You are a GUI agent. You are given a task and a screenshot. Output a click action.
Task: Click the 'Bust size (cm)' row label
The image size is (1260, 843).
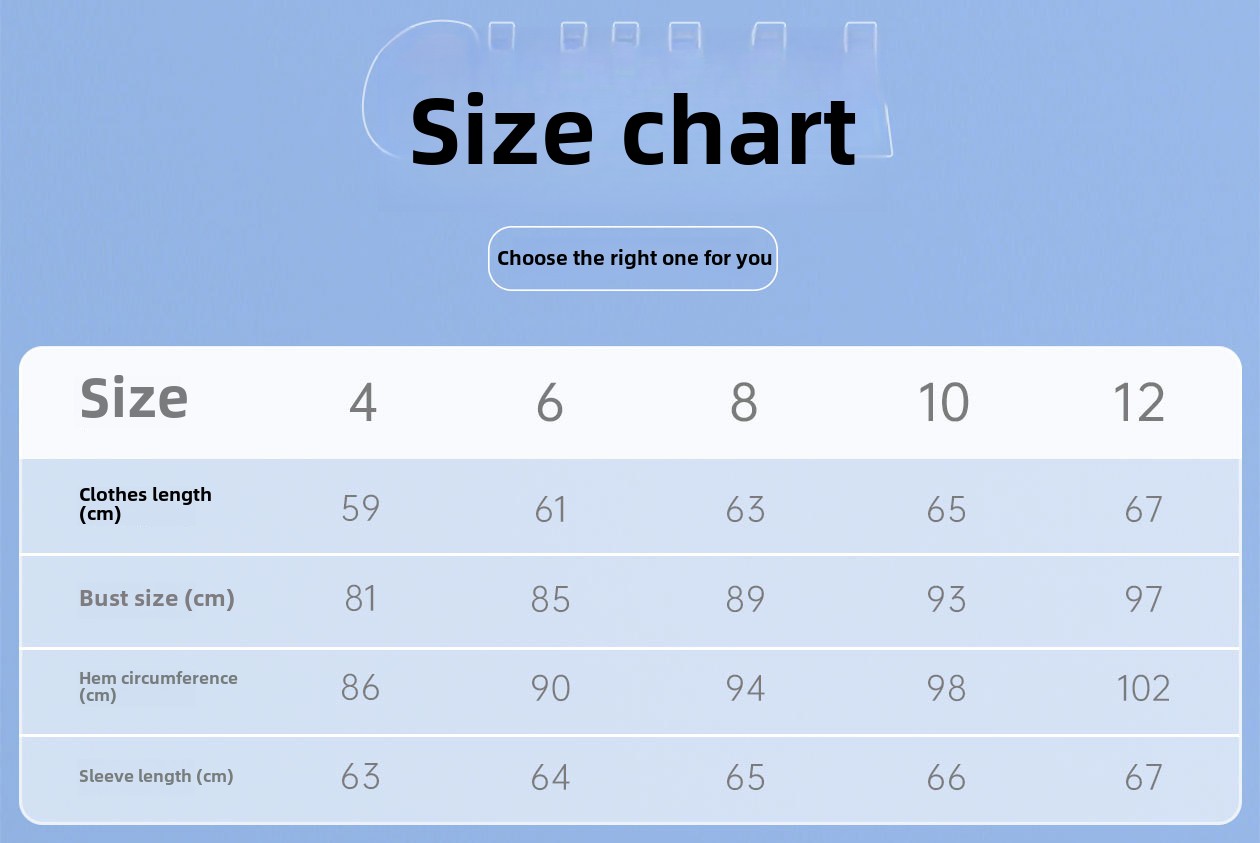(x=156, y=599)
